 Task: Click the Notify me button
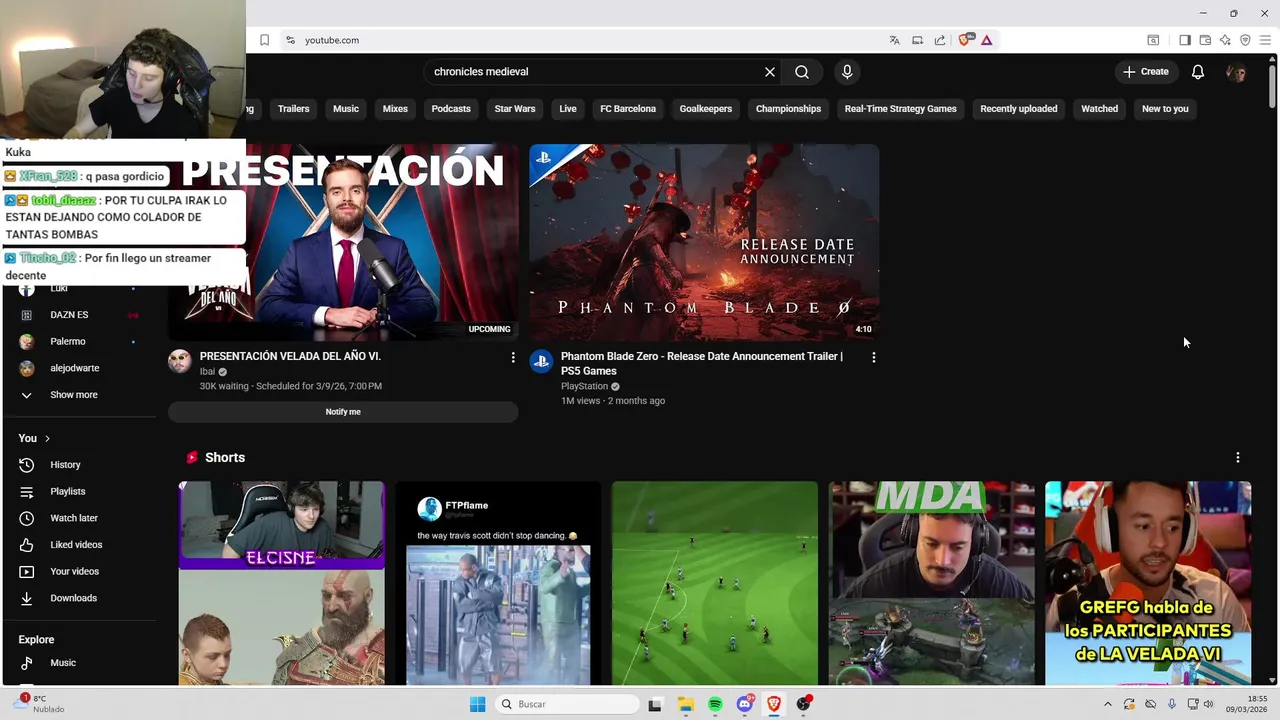point(343,412)
